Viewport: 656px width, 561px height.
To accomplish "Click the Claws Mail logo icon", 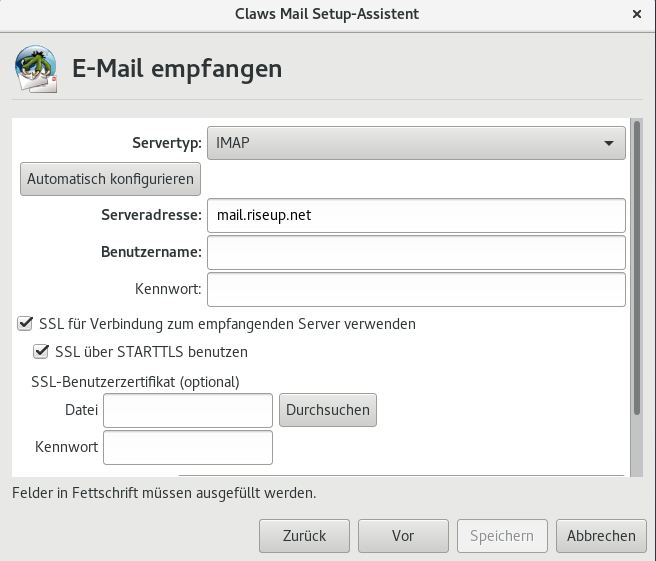I will click(36, 69).
